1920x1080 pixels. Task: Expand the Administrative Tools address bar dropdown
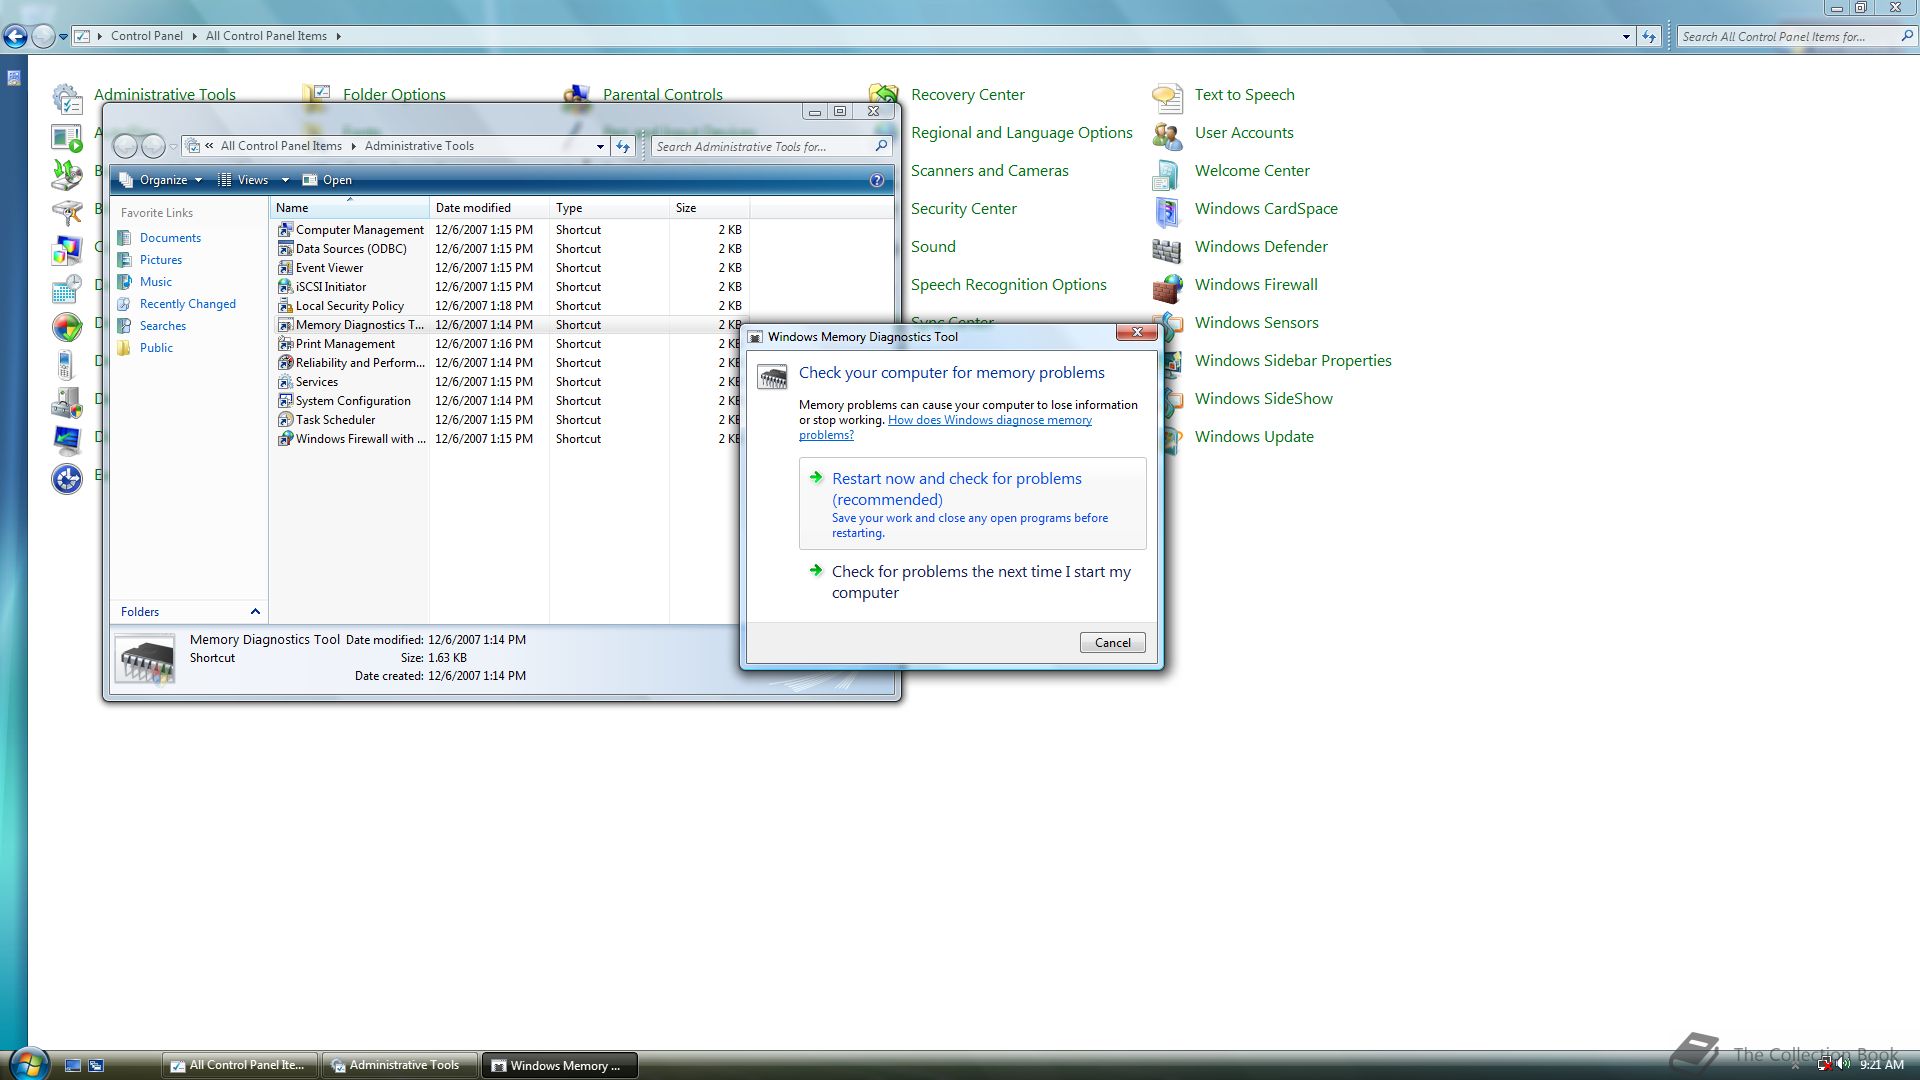pos(600,146)
